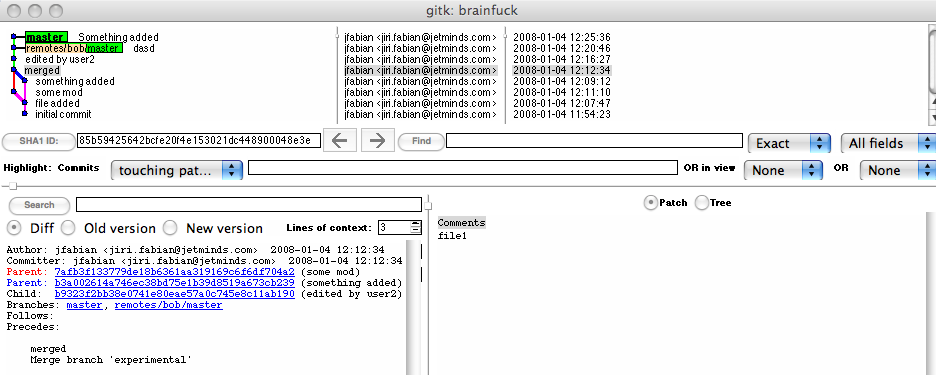936x375 pixels.
Task: Select the 'initial commit' row
Action: point(63,114)
